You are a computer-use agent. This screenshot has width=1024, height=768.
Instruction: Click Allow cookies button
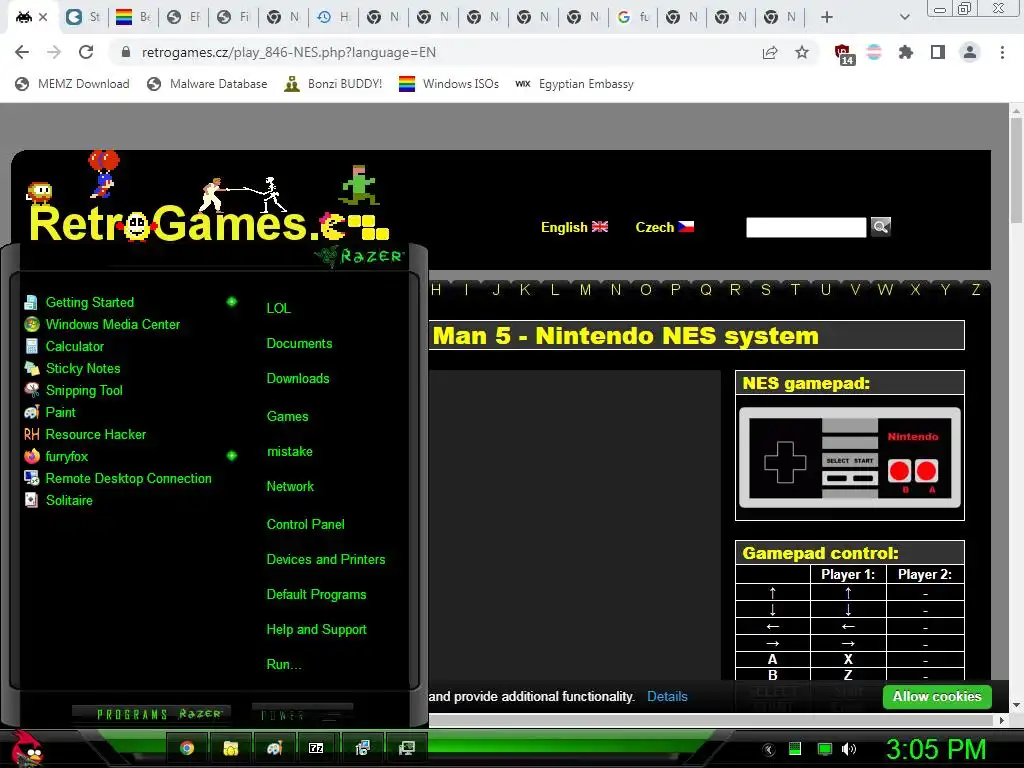click(x=936, y=697)
